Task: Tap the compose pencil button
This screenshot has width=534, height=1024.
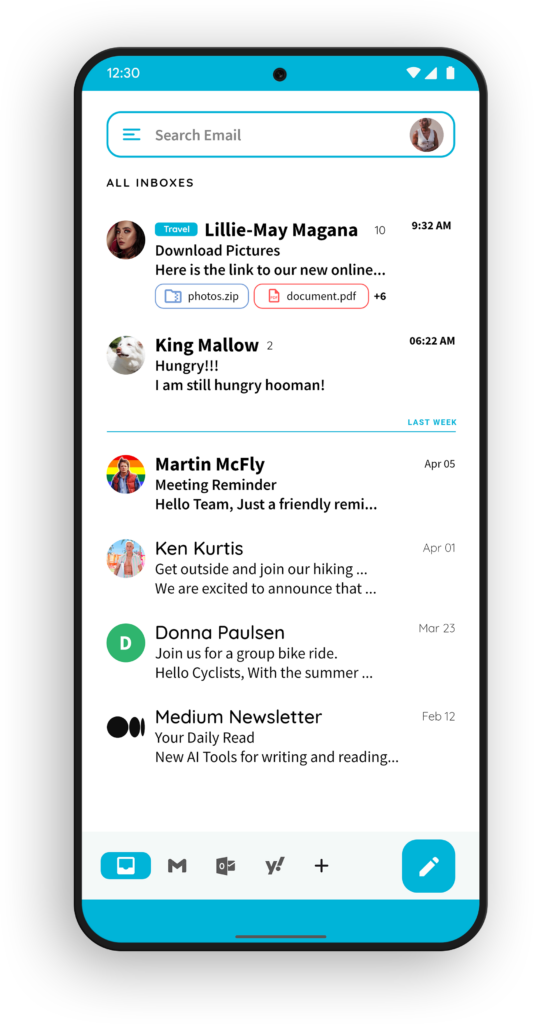Action: pyautogui.click(x=428, y=866)
